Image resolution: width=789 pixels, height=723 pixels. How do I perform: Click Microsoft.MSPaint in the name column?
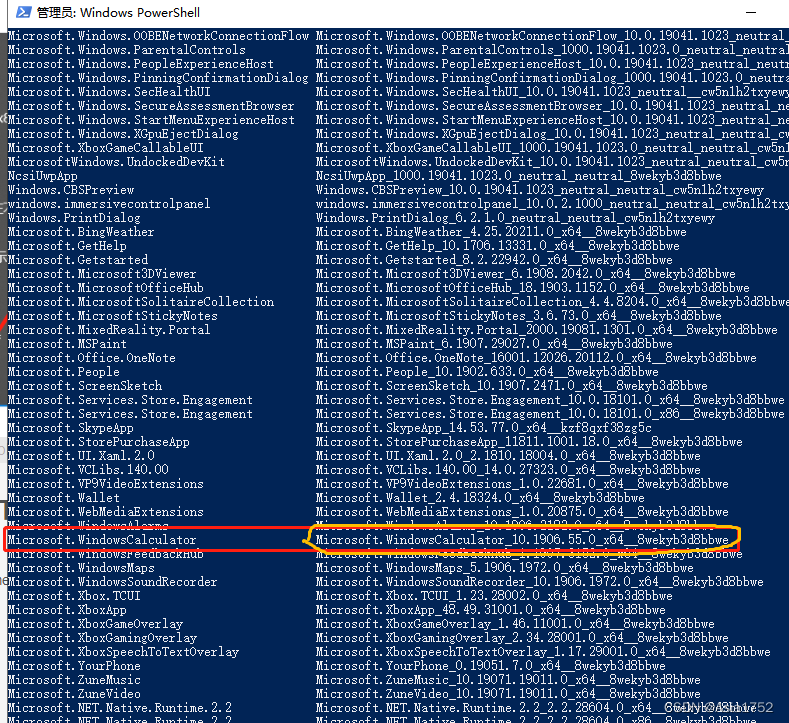67,344
